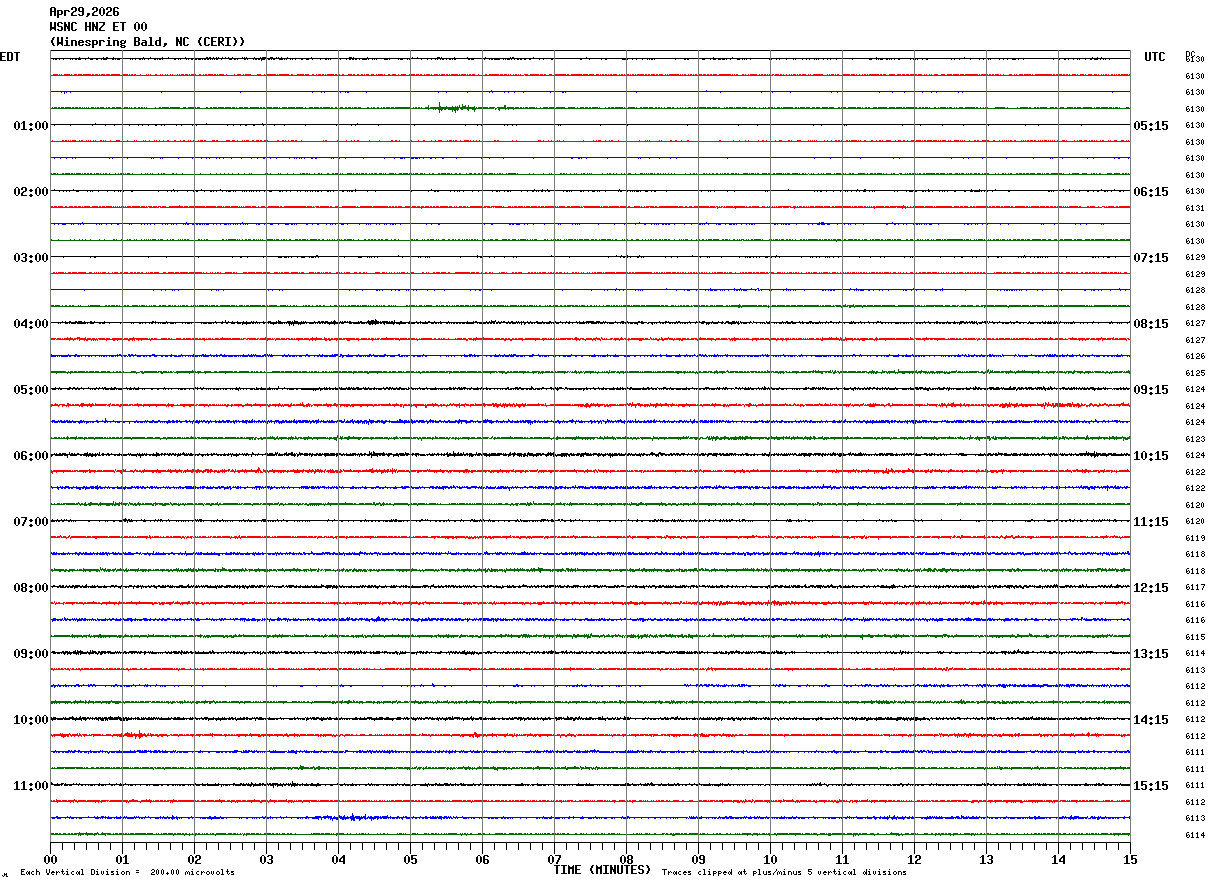The height and width of the screenshot is (886, 1210).
Task: Select minute tick label 03 on x-axis
Action: point(266,860)
